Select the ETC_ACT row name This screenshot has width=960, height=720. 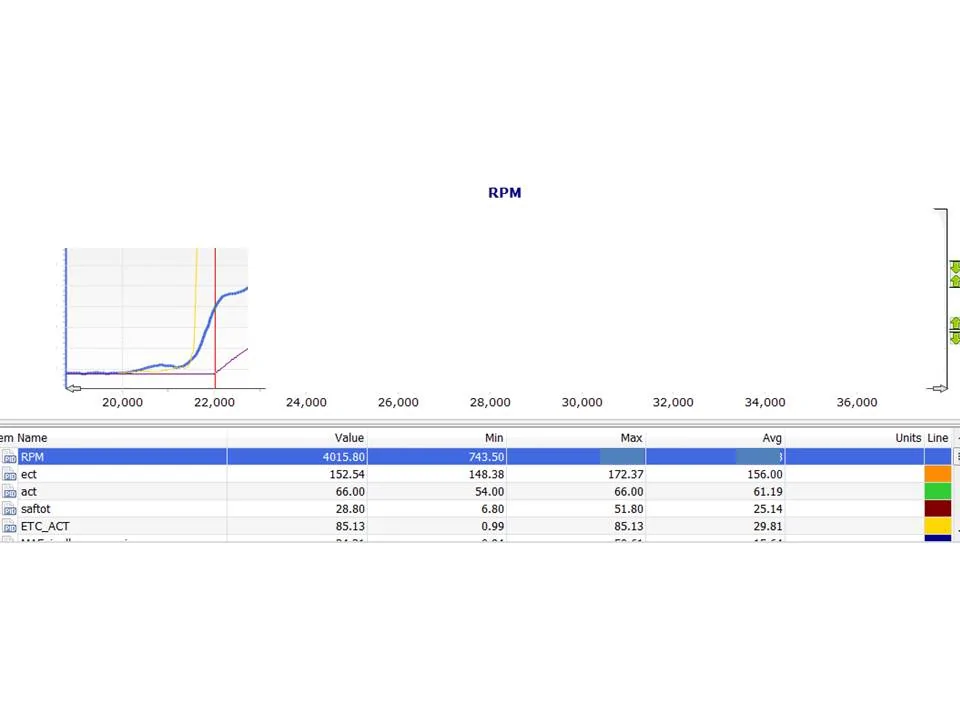[45, 526]
